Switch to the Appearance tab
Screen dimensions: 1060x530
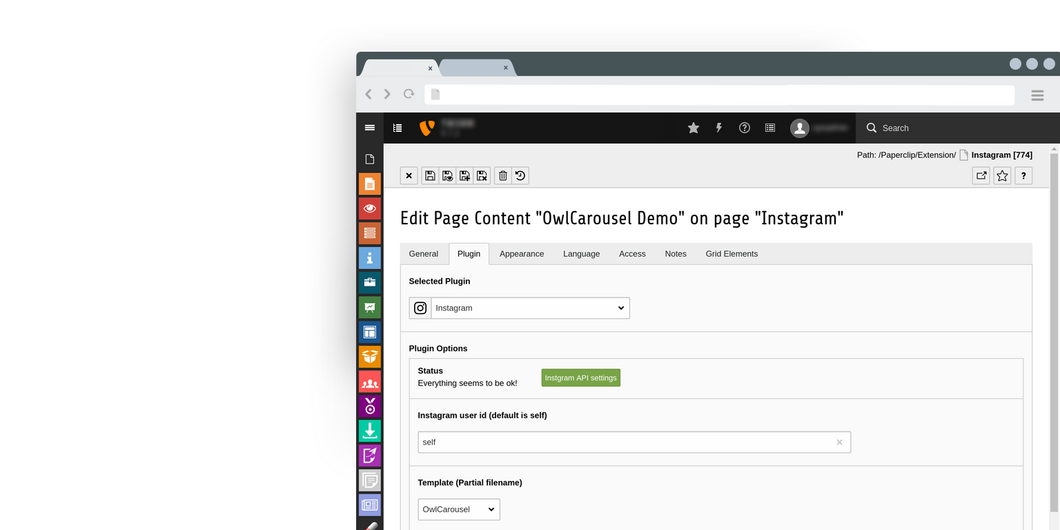point(522,254)
